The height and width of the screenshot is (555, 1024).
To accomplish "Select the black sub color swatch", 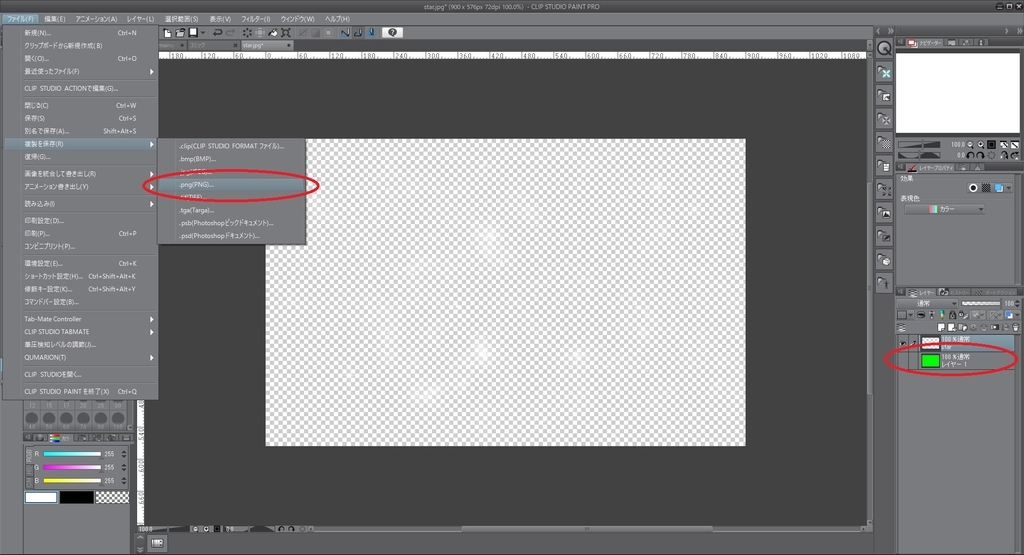I will (76, 498).
